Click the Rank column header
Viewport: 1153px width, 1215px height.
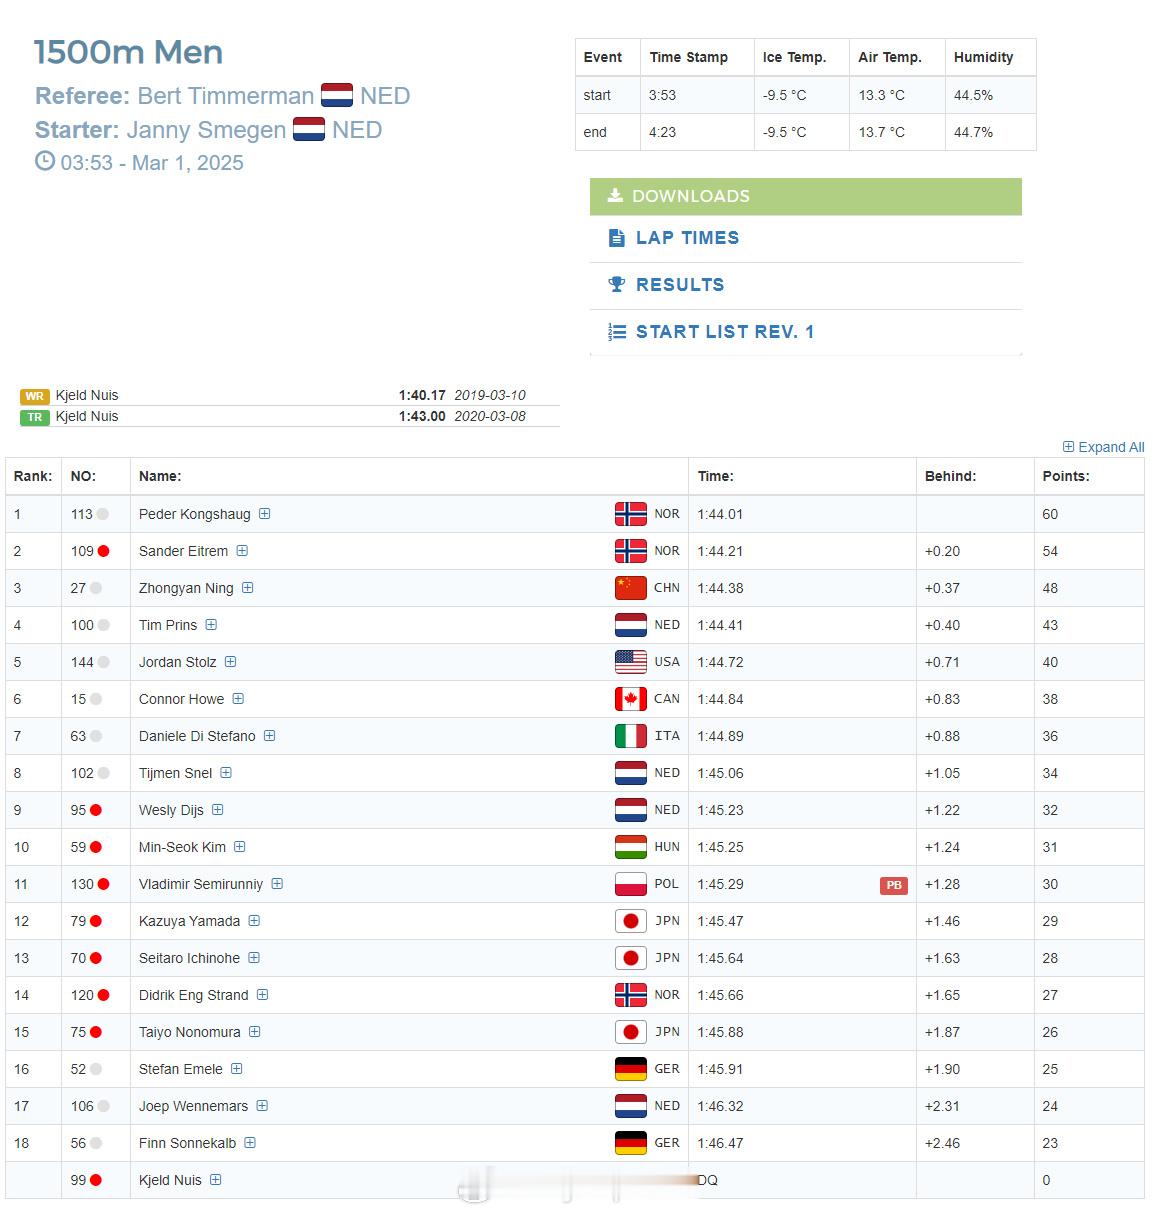click(x=33, y=476)
